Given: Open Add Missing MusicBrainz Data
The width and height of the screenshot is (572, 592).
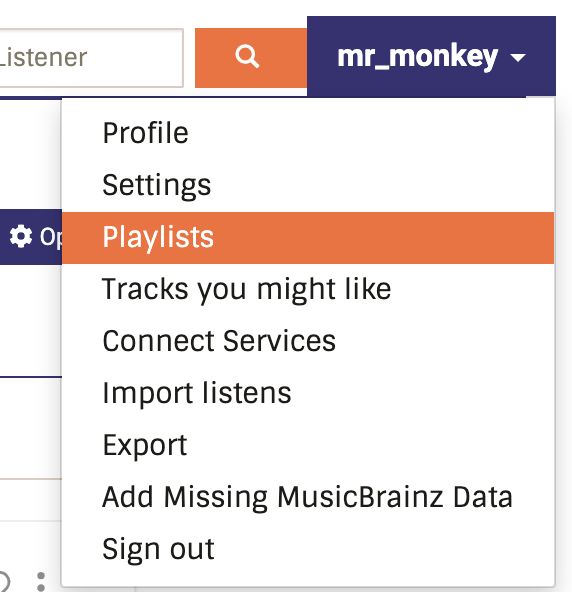Looking at the screenshot, I should point(308,497).
